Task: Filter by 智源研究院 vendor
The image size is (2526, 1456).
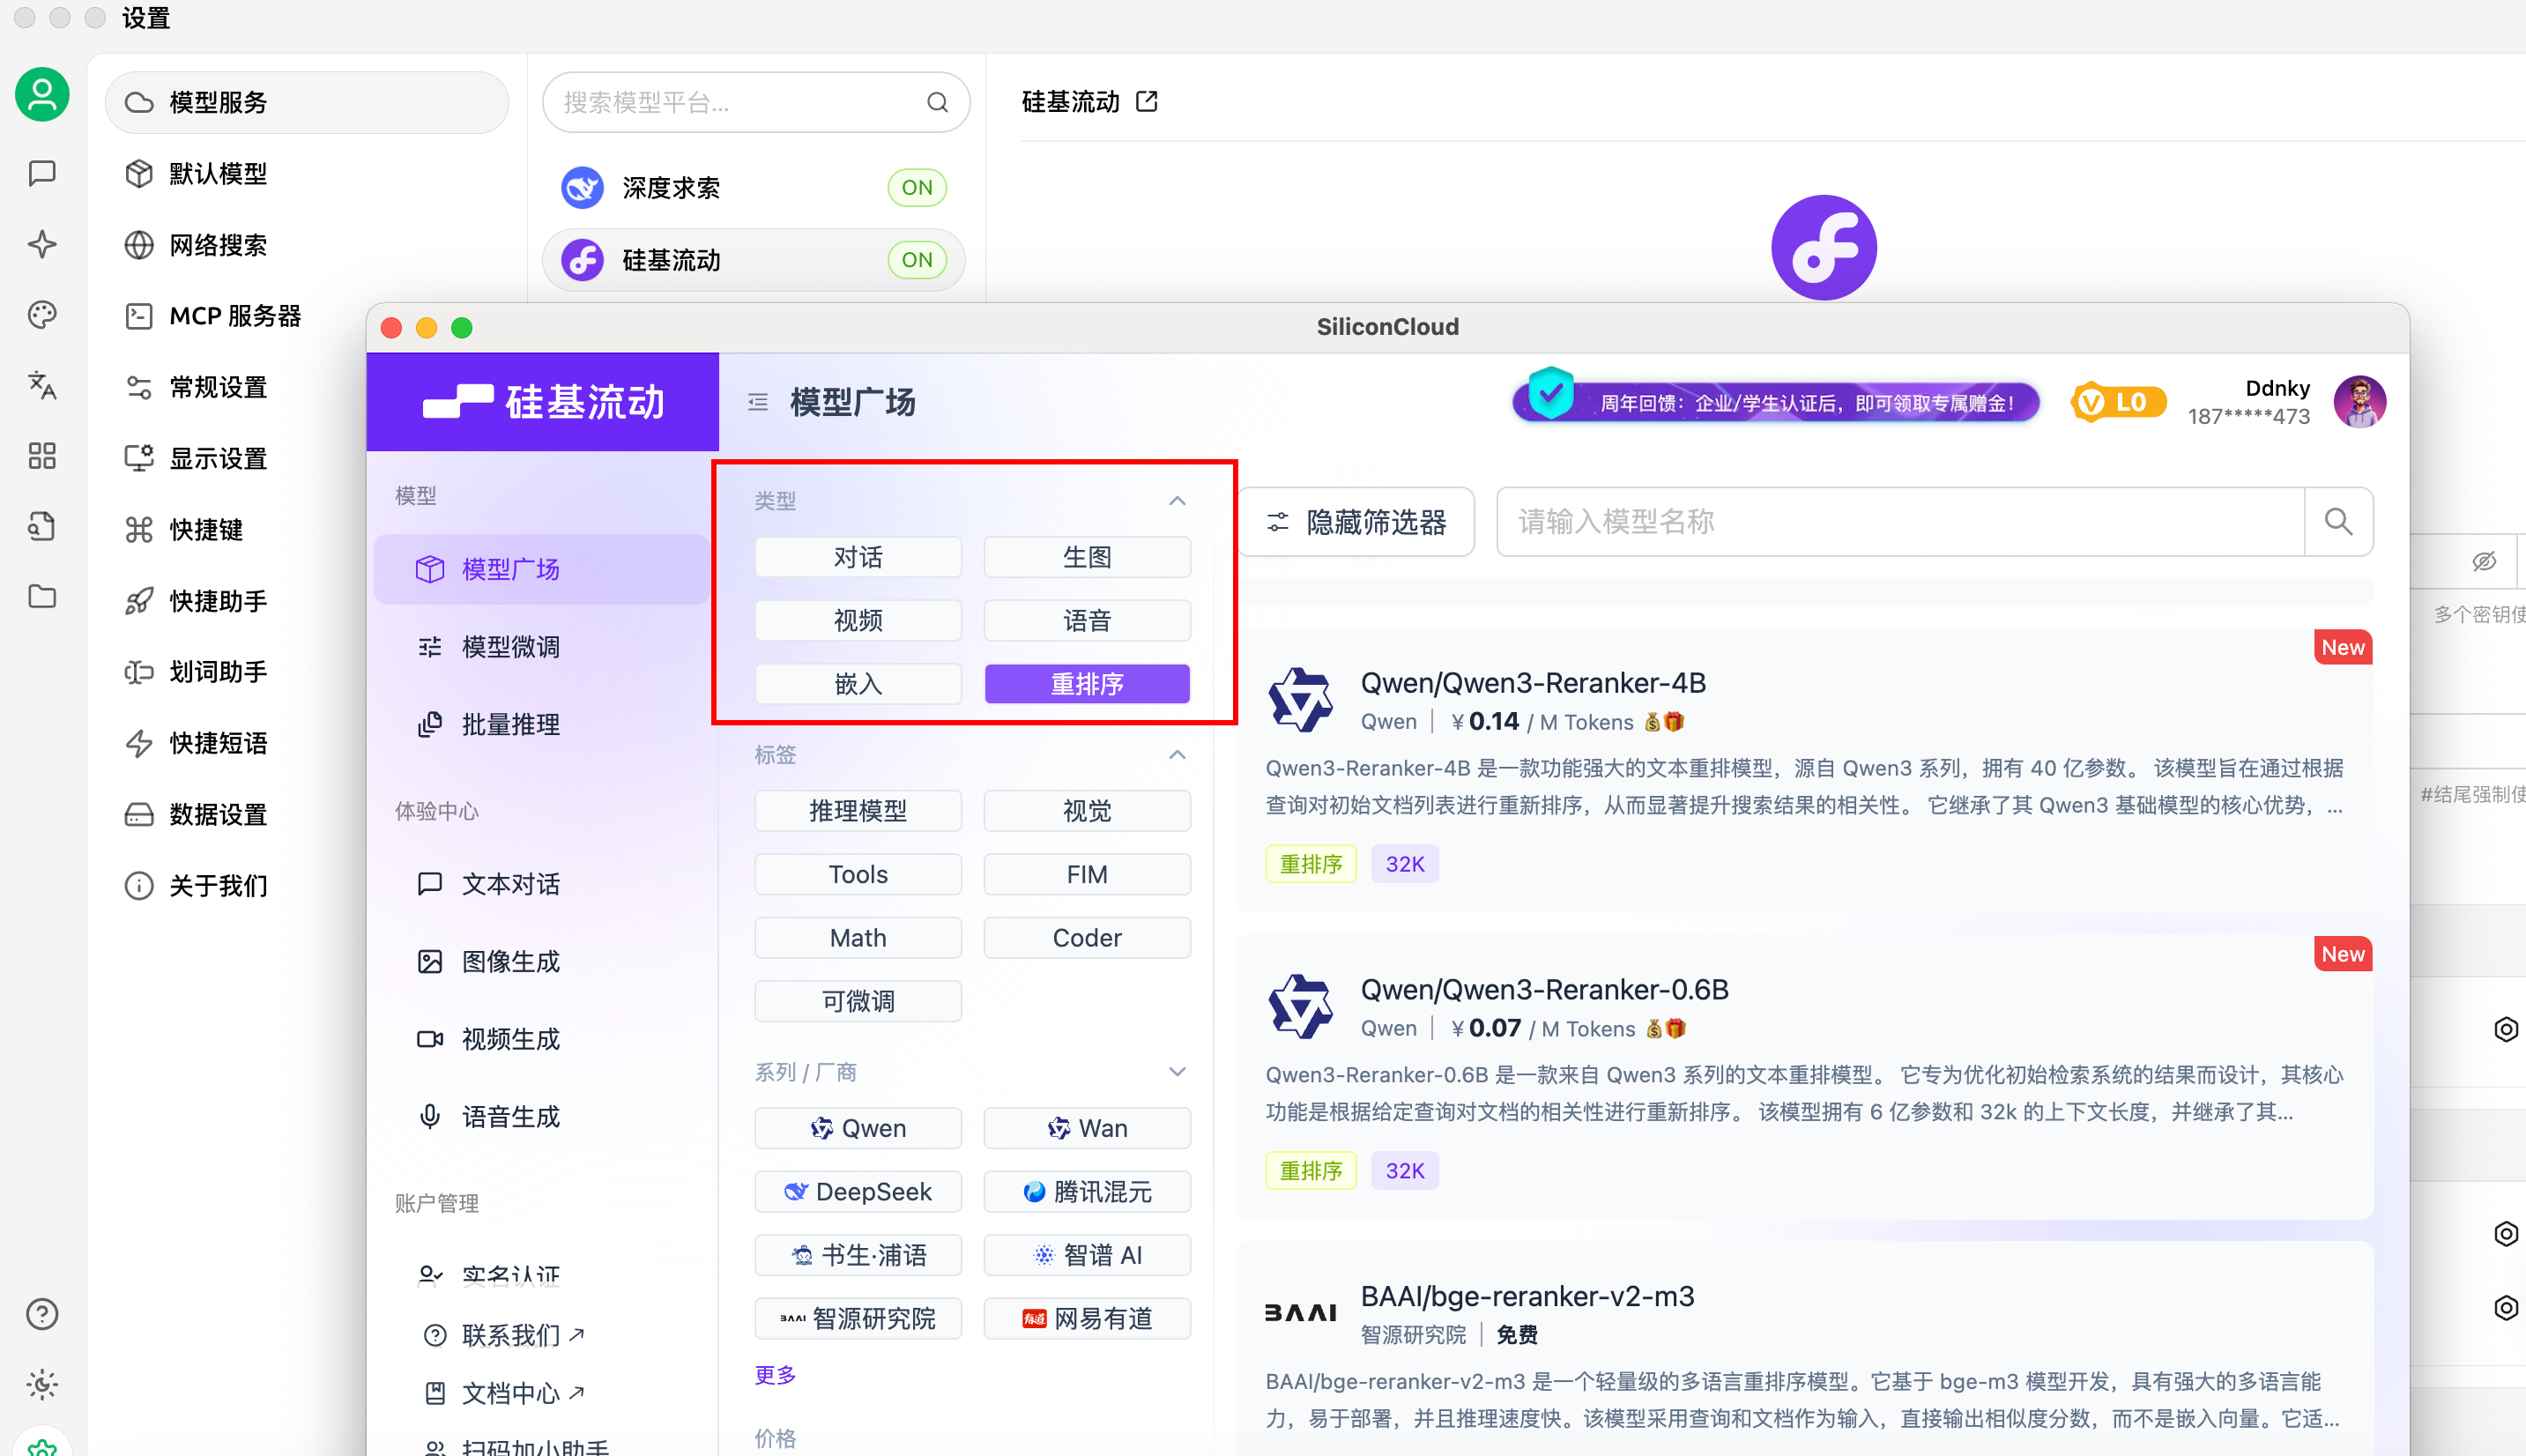Action: (x=858, y=1319)
